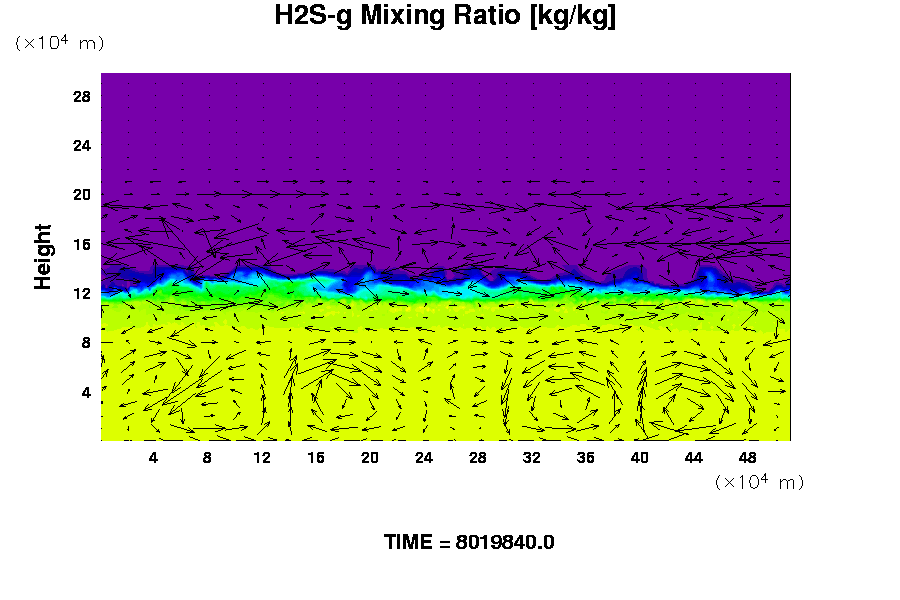Click the top-left (×10⁴ m) unit label
The image size is (900, 600).
(59, 43)
